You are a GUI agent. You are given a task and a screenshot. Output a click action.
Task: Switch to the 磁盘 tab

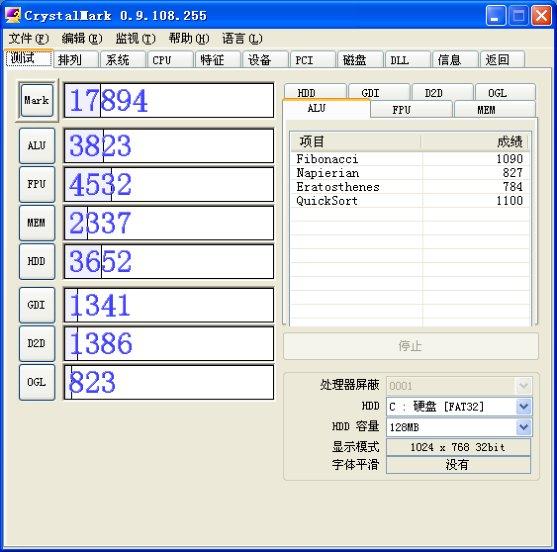(x=360, y=60)
